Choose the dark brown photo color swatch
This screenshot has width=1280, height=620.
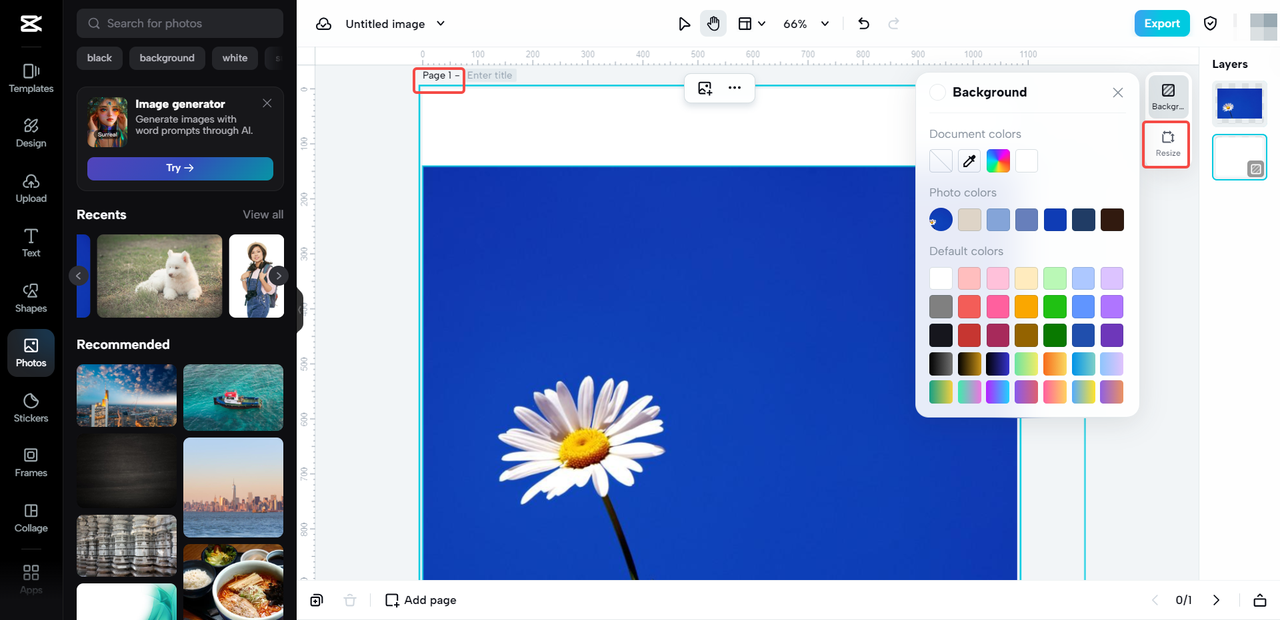click(x=1112, y=220)
